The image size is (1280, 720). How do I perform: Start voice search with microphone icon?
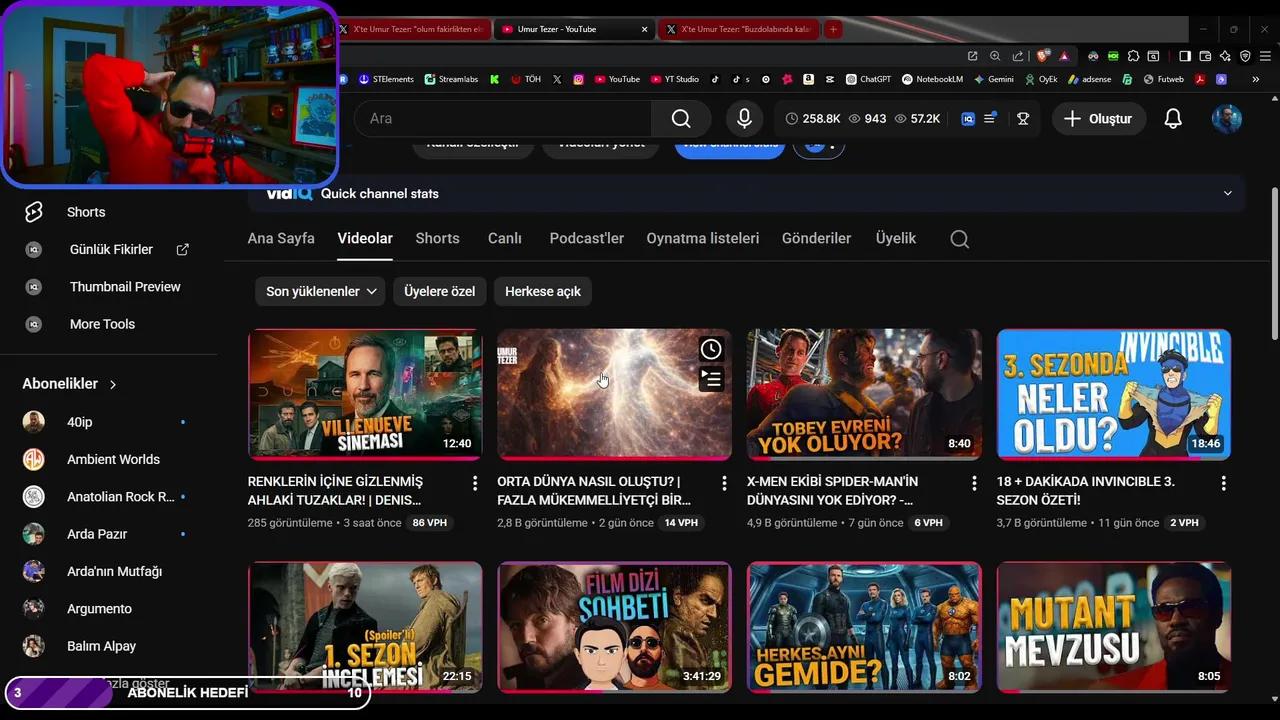(744, 118)
